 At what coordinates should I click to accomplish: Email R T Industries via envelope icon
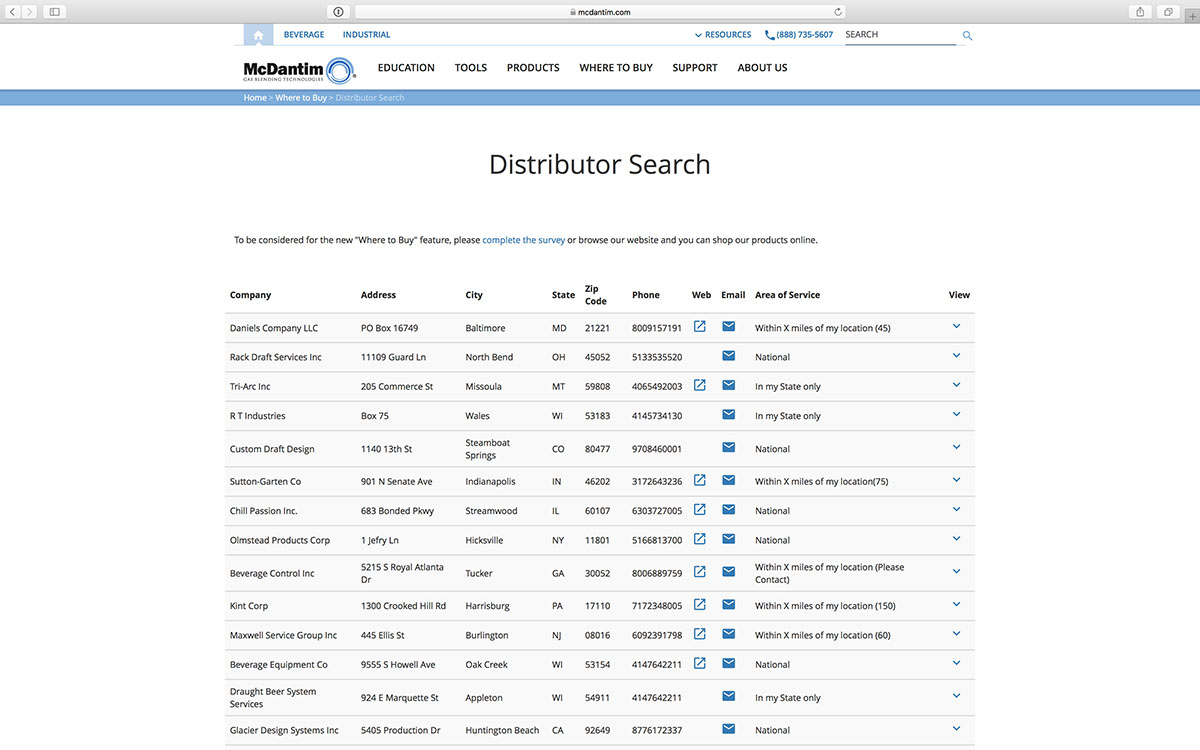pyautogui.click(x=729, y=414)
